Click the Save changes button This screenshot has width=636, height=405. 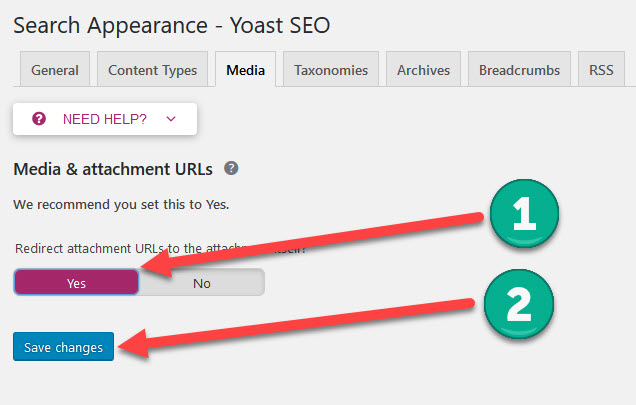(63, 347)
